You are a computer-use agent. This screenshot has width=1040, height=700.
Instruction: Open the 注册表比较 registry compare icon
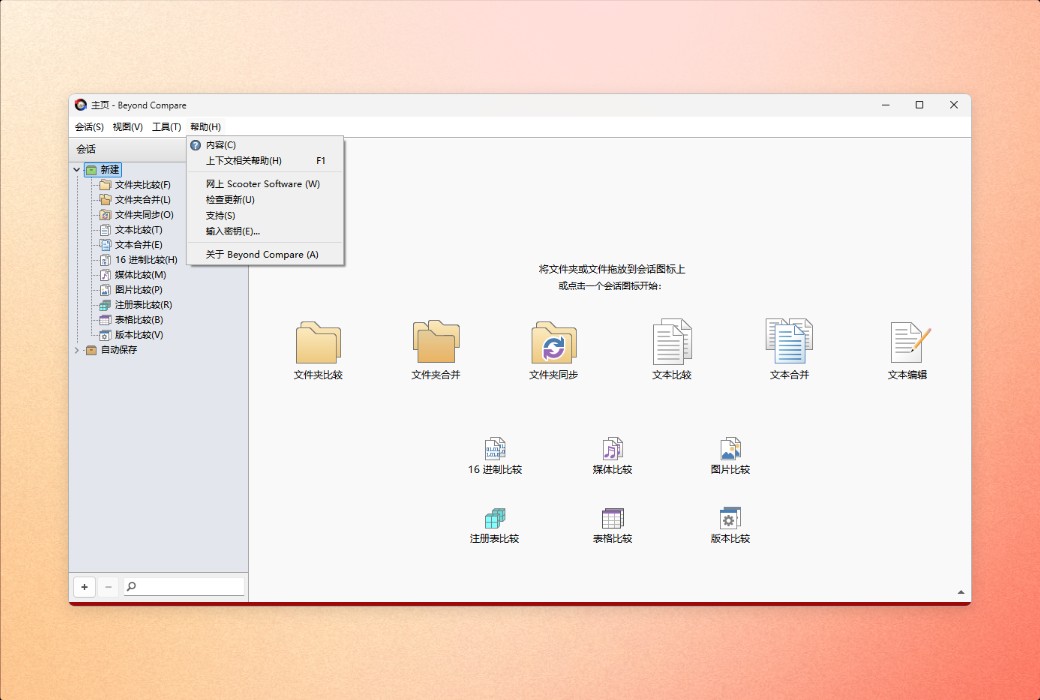pyautogui.click(x=495, y=518)
